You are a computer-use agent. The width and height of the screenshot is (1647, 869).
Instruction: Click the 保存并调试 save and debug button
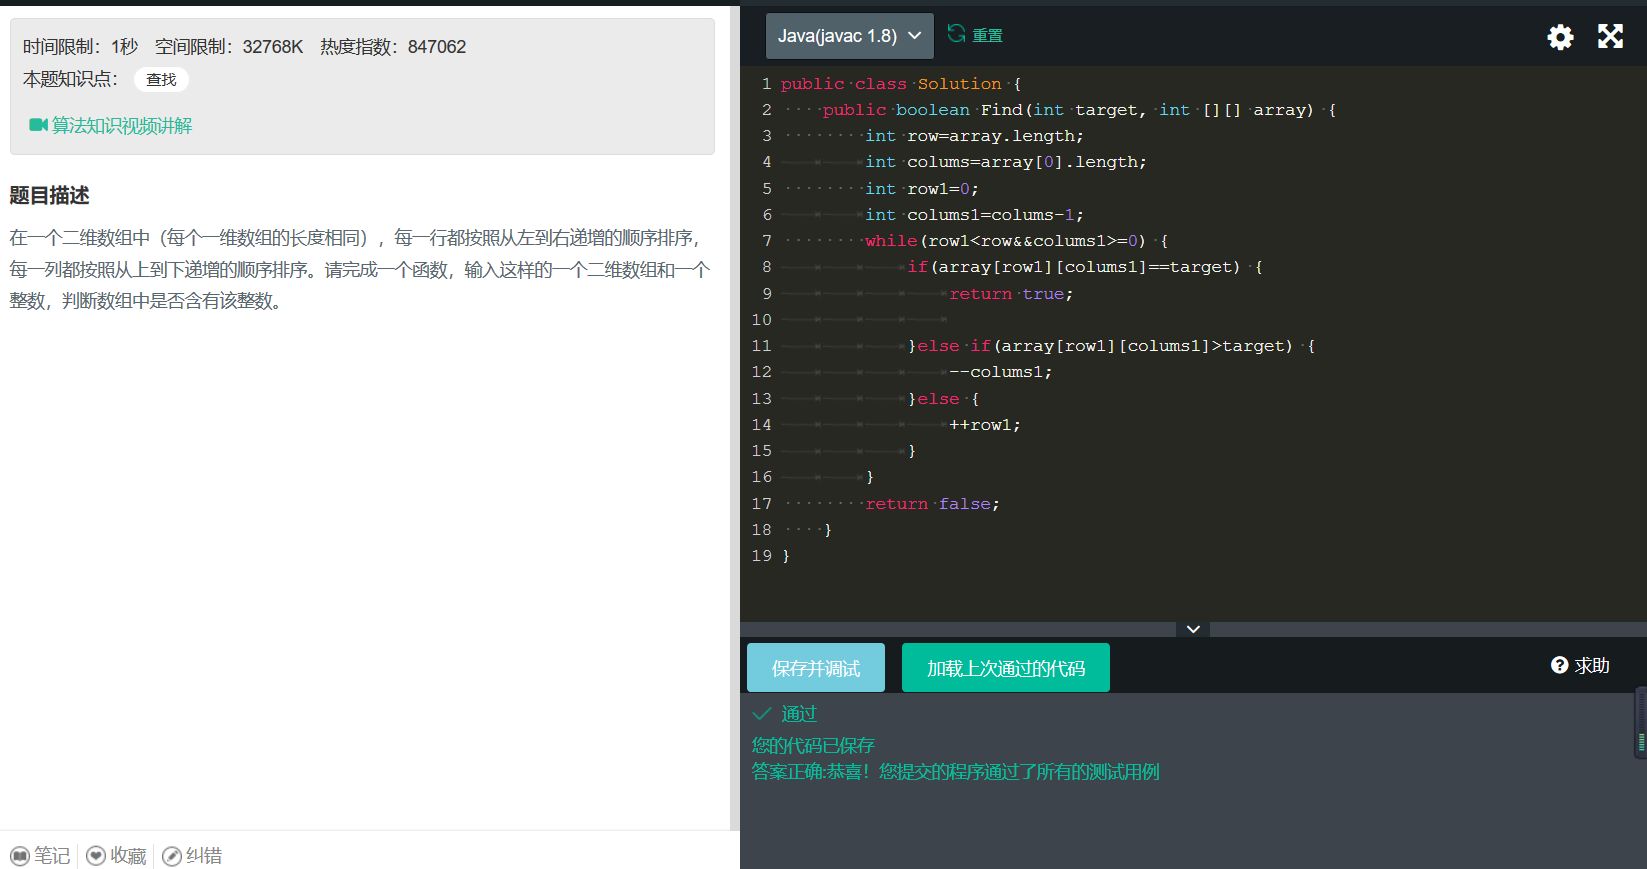[815, 668]
